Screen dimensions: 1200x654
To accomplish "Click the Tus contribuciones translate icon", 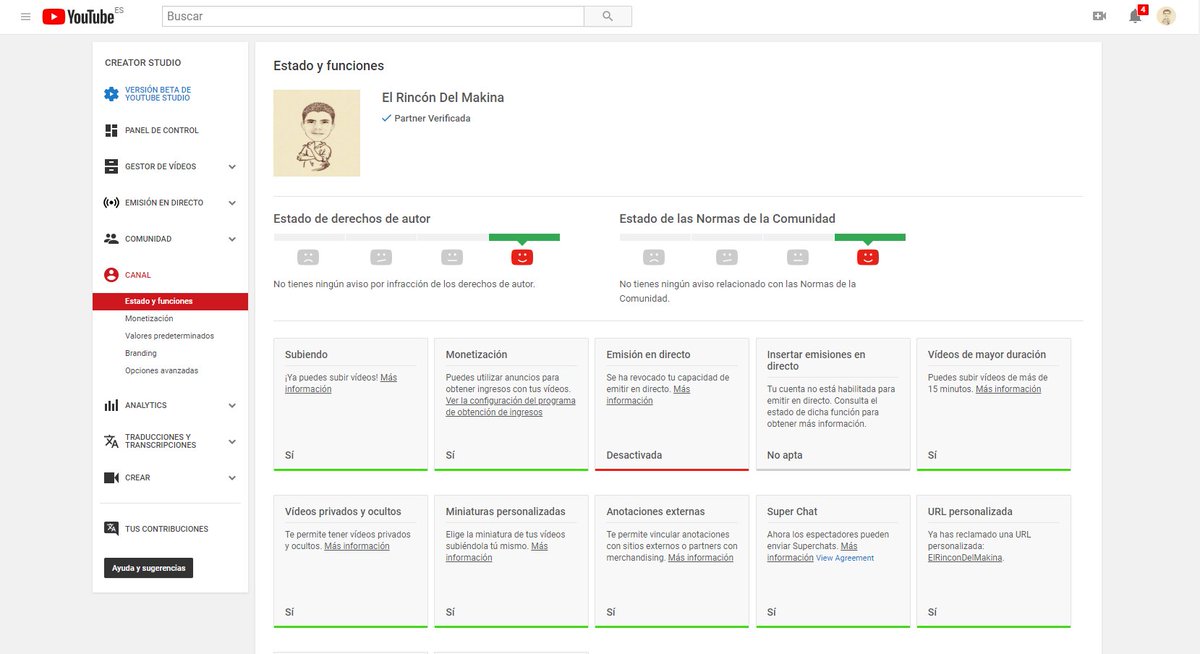I will pyautogui.click(x=111, y=529).
